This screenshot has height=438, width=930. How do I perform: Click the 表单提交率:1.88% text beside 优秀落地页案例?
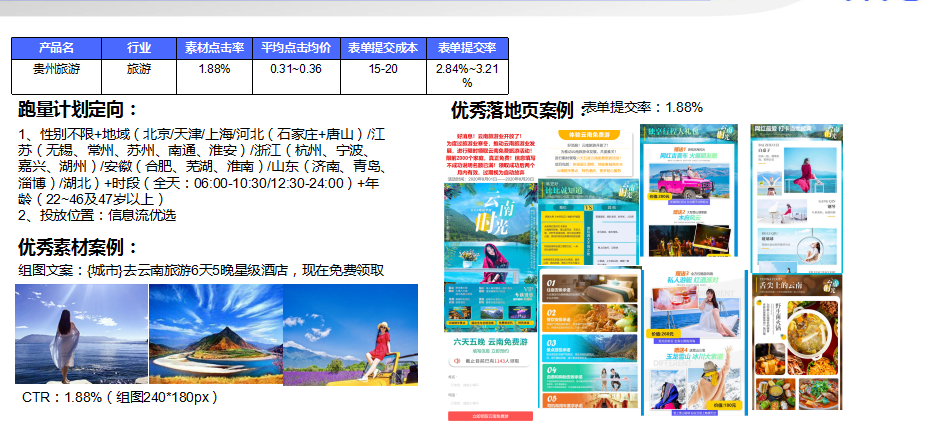[x=643, y=107]
